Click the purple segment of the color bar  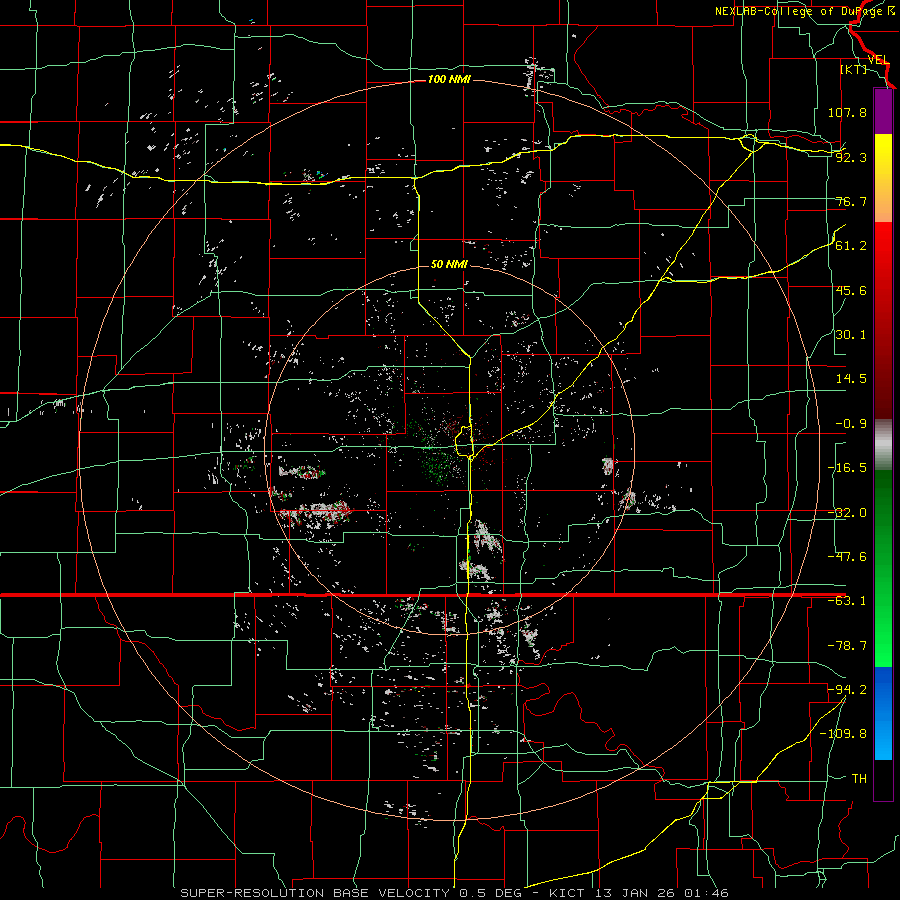pyautogui.click(x=883, y=111)
